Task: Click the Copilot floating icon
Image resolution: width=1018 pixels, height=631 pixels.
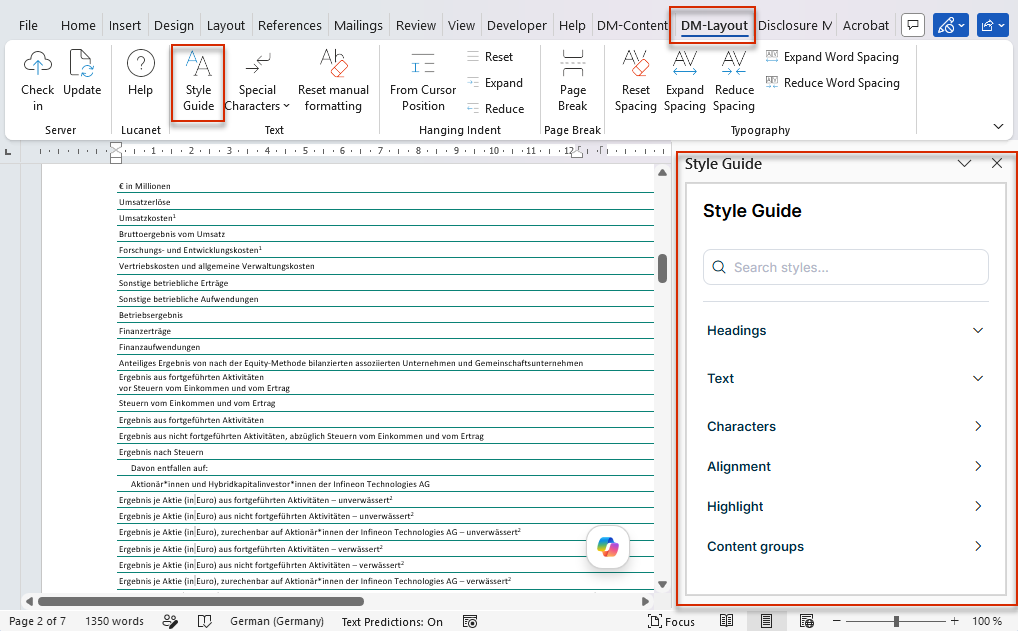Action: 608,547
